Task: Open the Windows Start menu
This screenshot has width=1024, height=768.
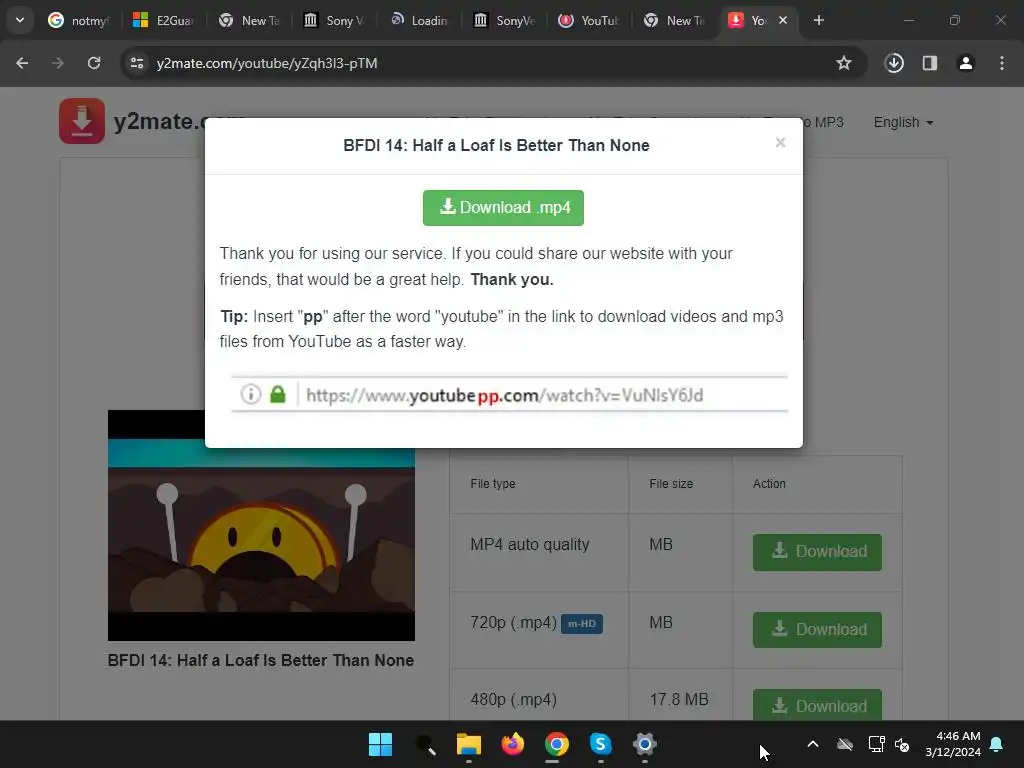Action: click(380, 744)
